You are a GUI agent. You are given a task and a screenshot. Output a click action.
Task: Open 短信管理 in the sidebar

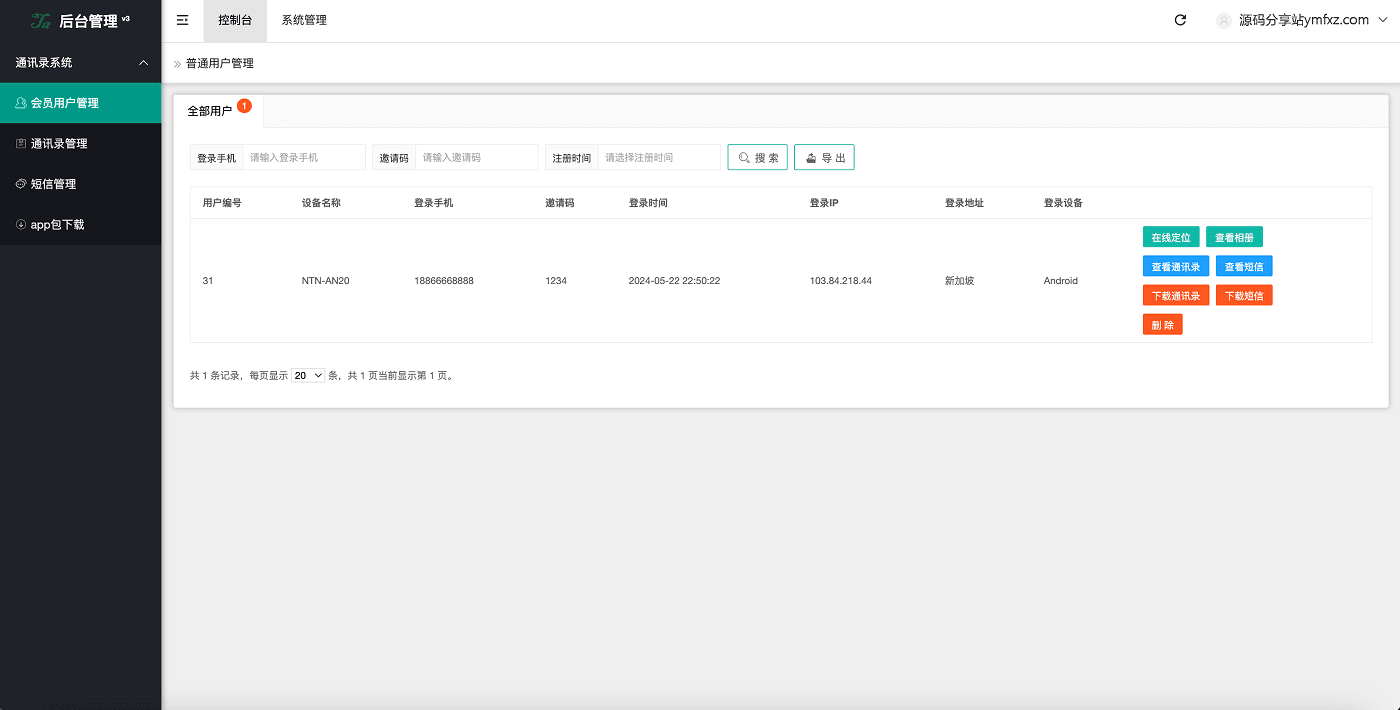(x=80, y=184)
